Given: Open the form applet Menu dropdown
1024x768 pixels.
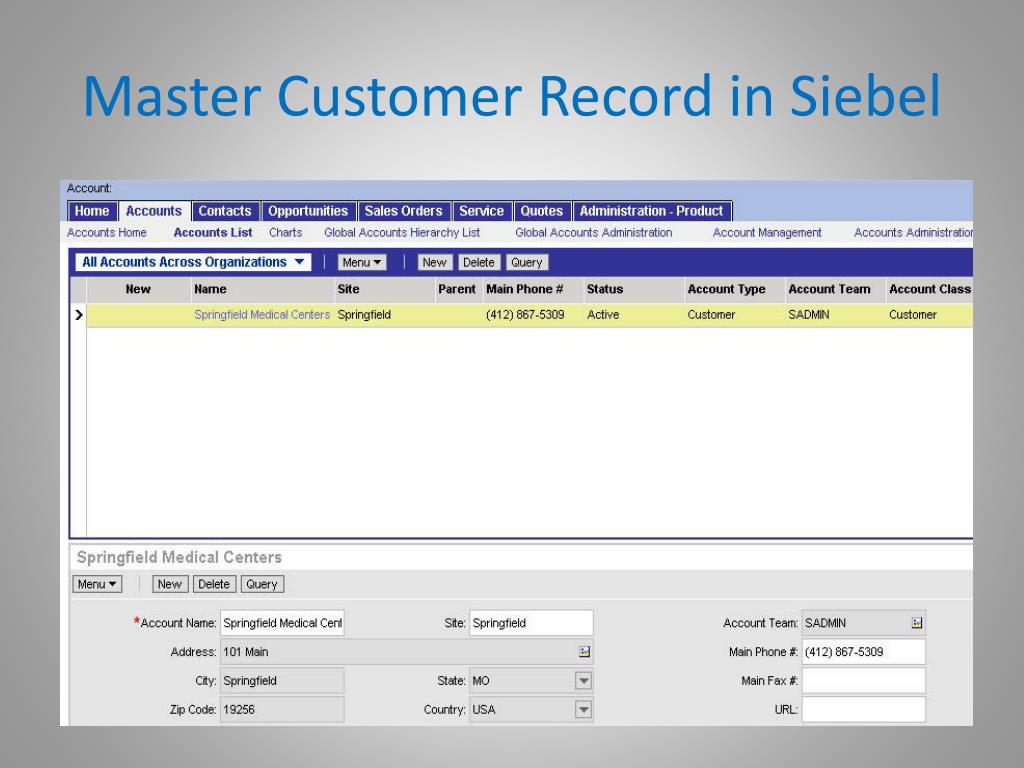Looking at the screenshot, I should tap(97, 584).
